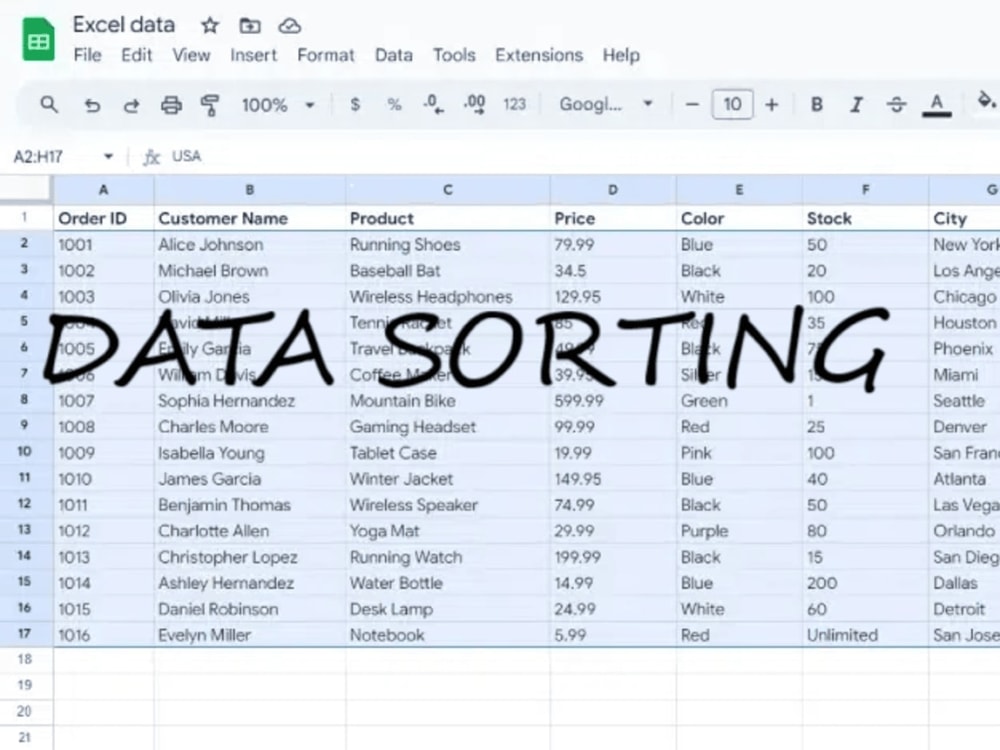
Task: Open the Extensions menu
Action: [539, 55]
